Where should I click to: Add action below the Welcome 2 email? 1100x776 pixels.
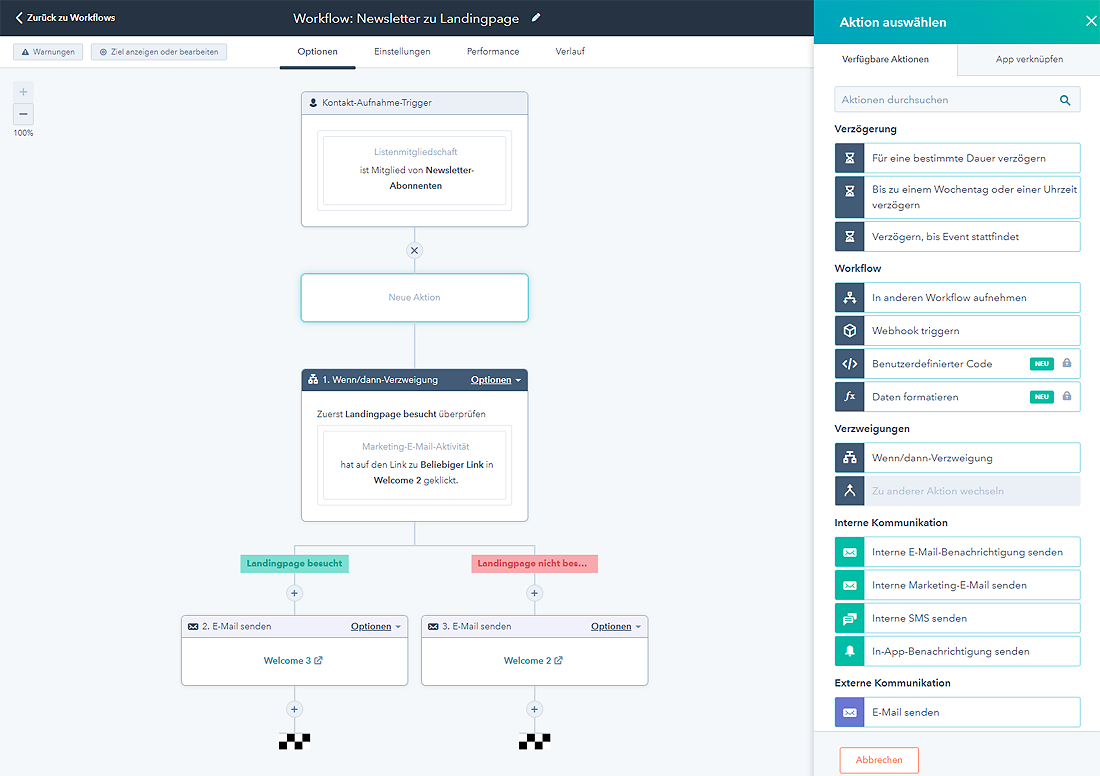click(x=535, y=709)
